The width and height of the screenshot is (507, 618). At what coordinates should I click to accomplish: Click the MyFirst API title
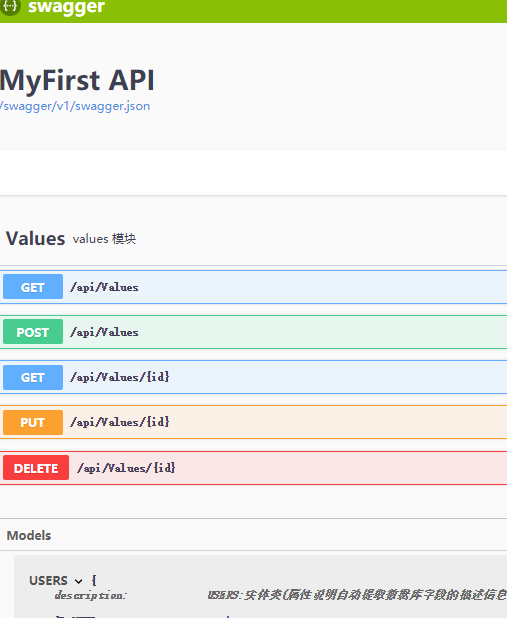pos(77,80)
